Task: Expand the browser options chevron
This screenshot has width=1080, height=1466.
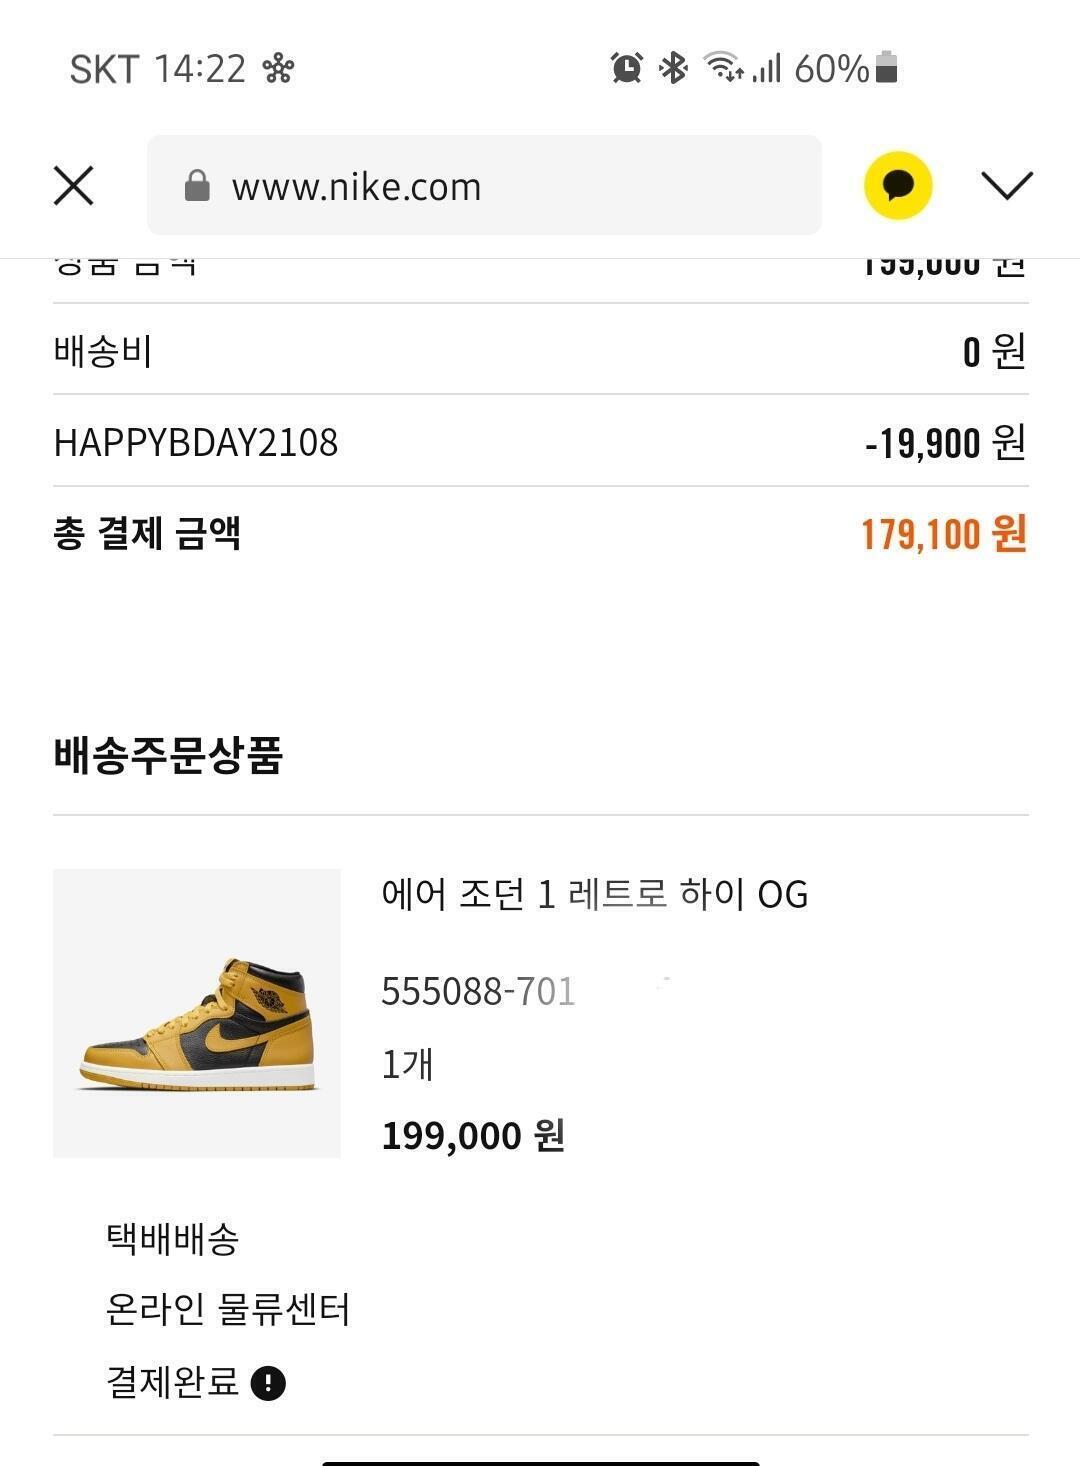Action: click(x=1006, y=185)
